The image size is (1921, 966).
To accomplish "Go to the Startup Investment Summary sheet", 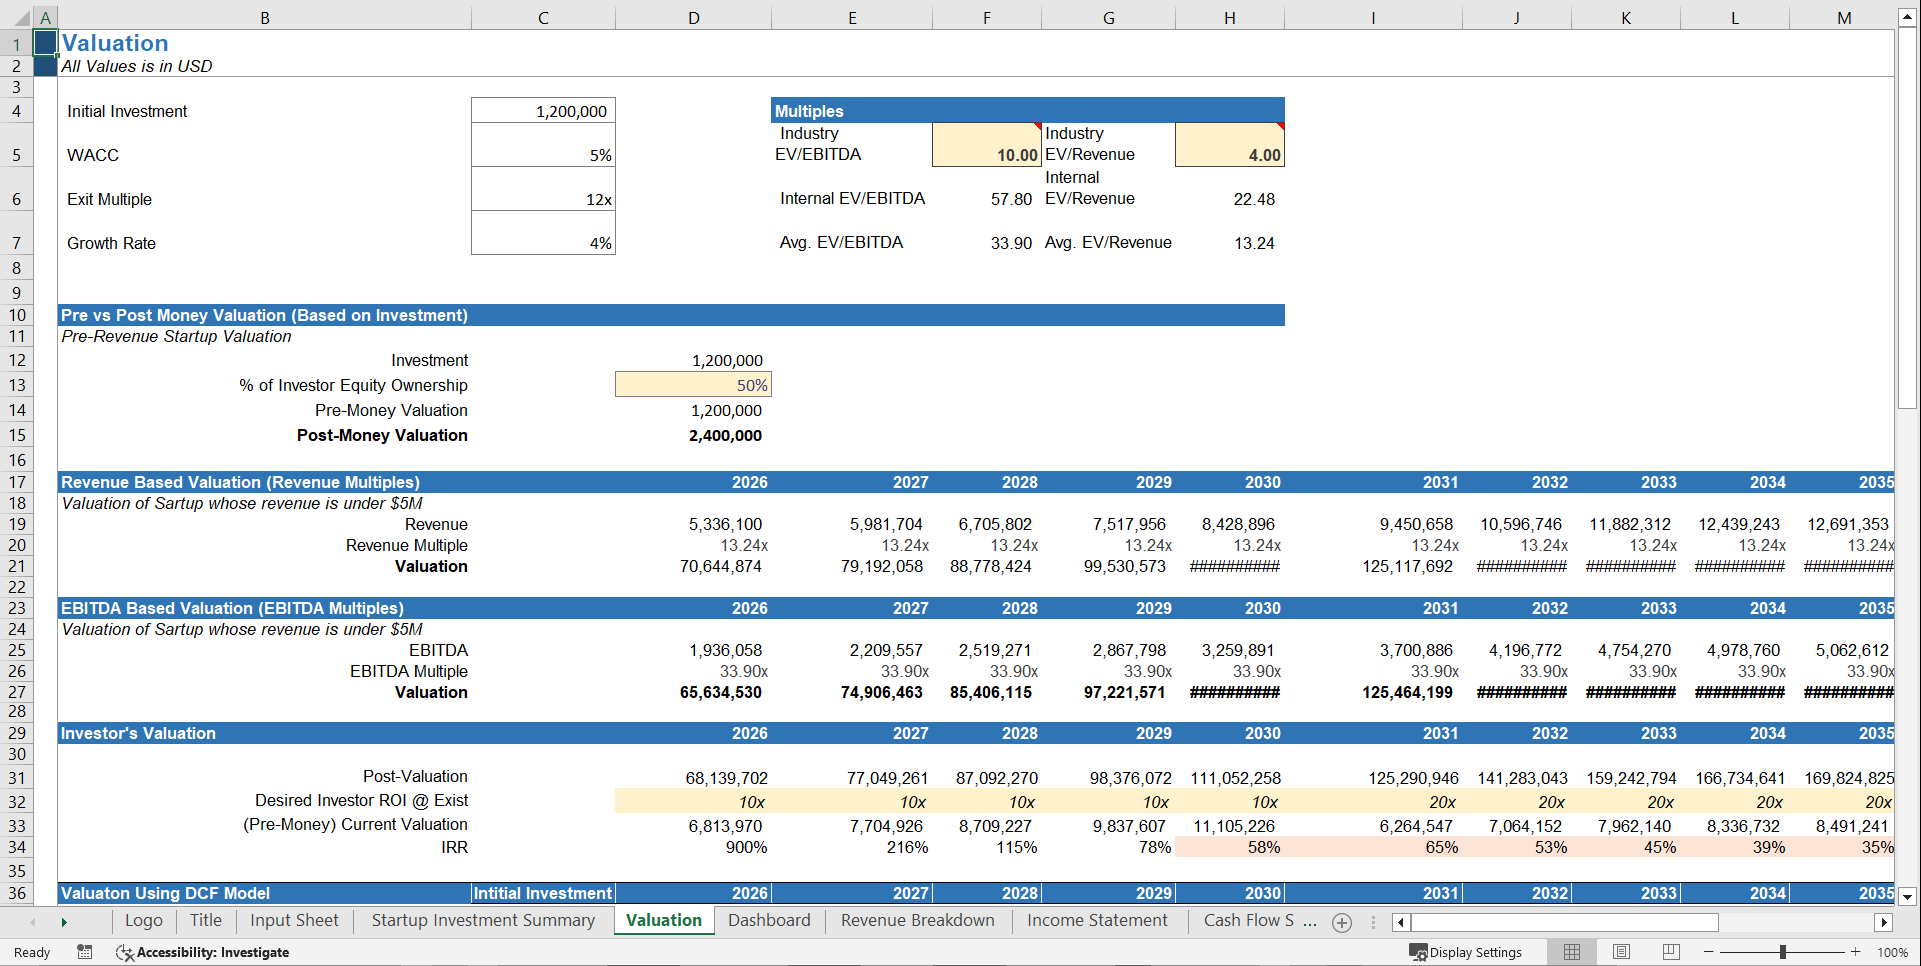I will tap(483, 921).
